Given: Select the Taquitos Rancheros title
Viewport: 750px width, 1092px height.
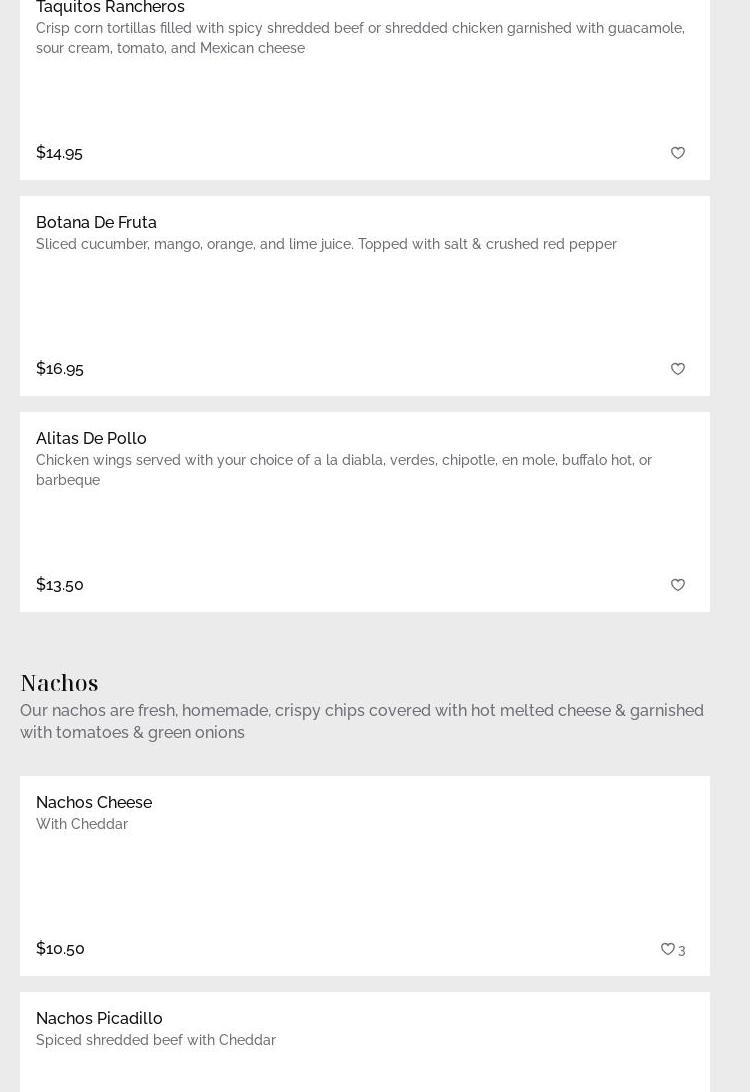Looking at the screenshot, I should [x=110, y=8].
